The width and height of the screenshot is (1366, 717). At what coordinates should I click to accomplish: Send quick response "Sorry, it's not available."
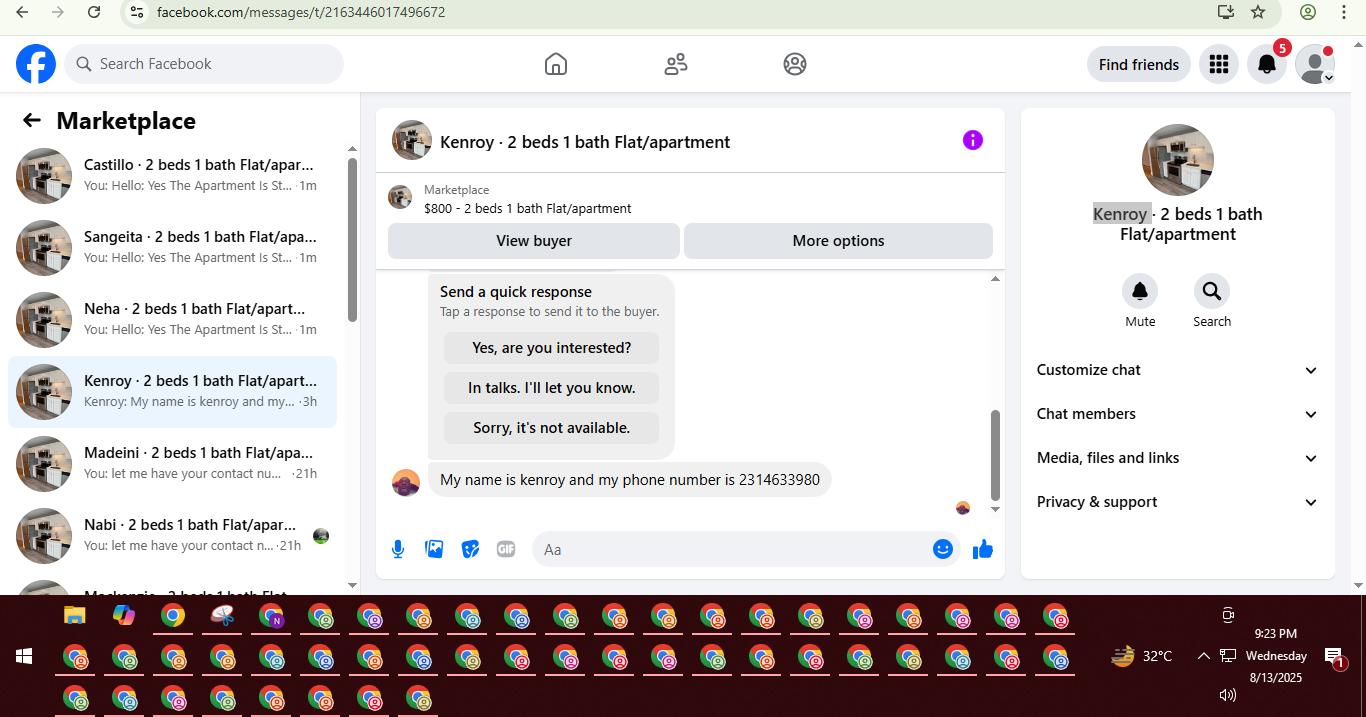[x=552, y=428]
